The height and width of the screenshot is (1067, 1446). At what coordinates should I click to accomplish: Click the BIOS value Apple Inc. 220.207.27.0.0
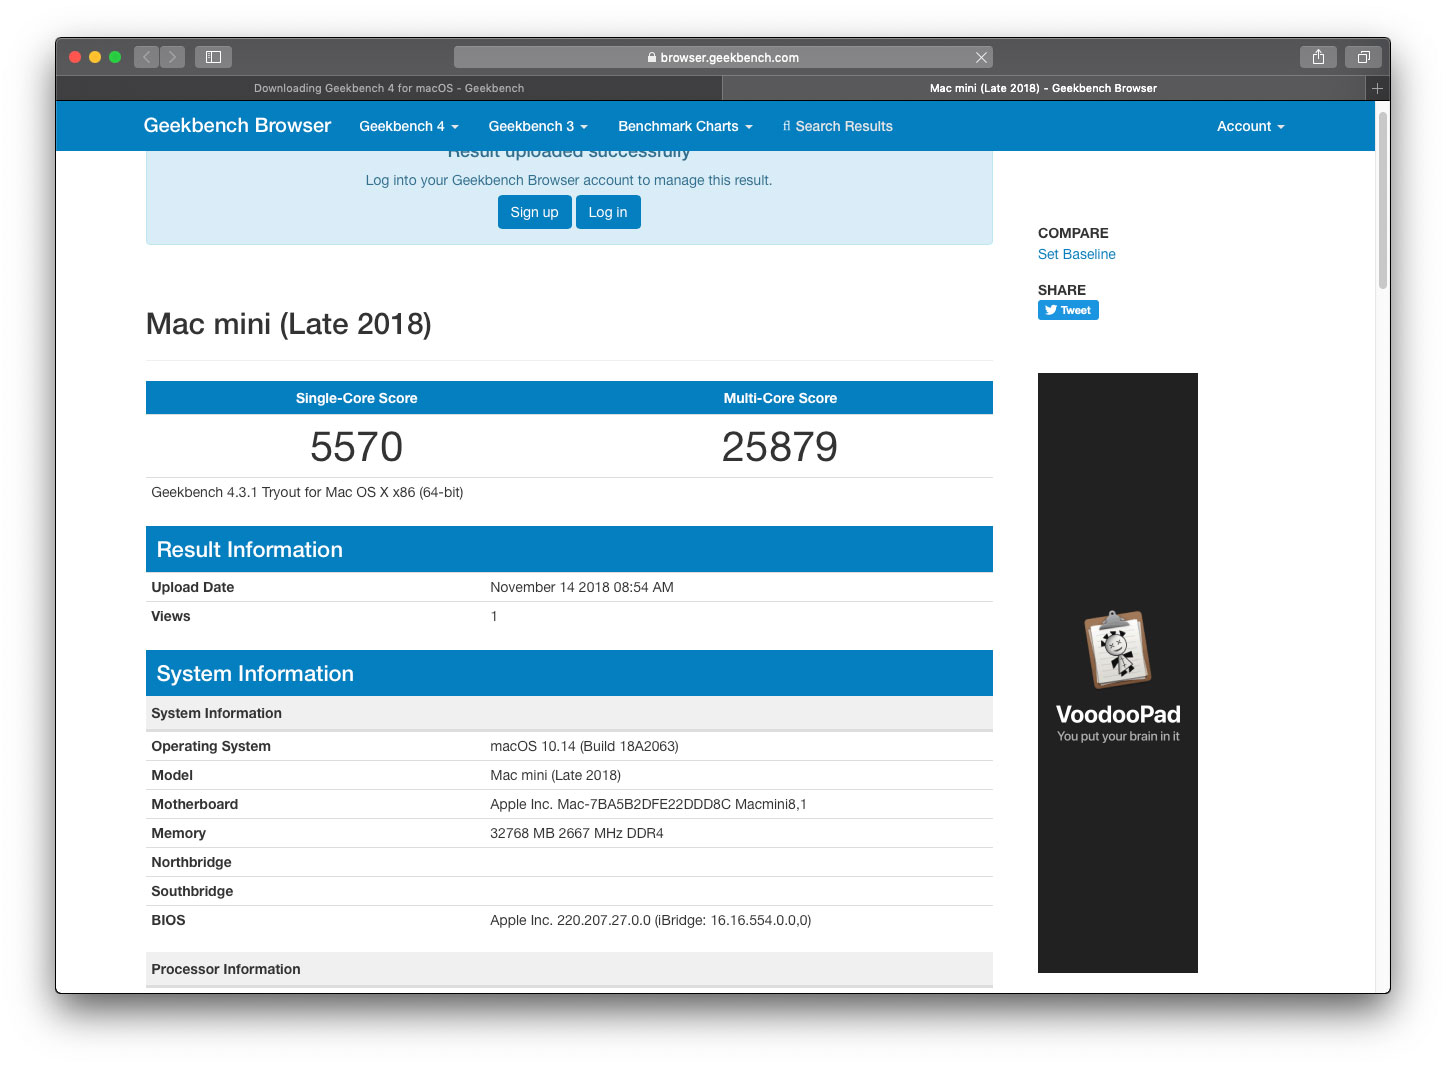pos(651,920)
